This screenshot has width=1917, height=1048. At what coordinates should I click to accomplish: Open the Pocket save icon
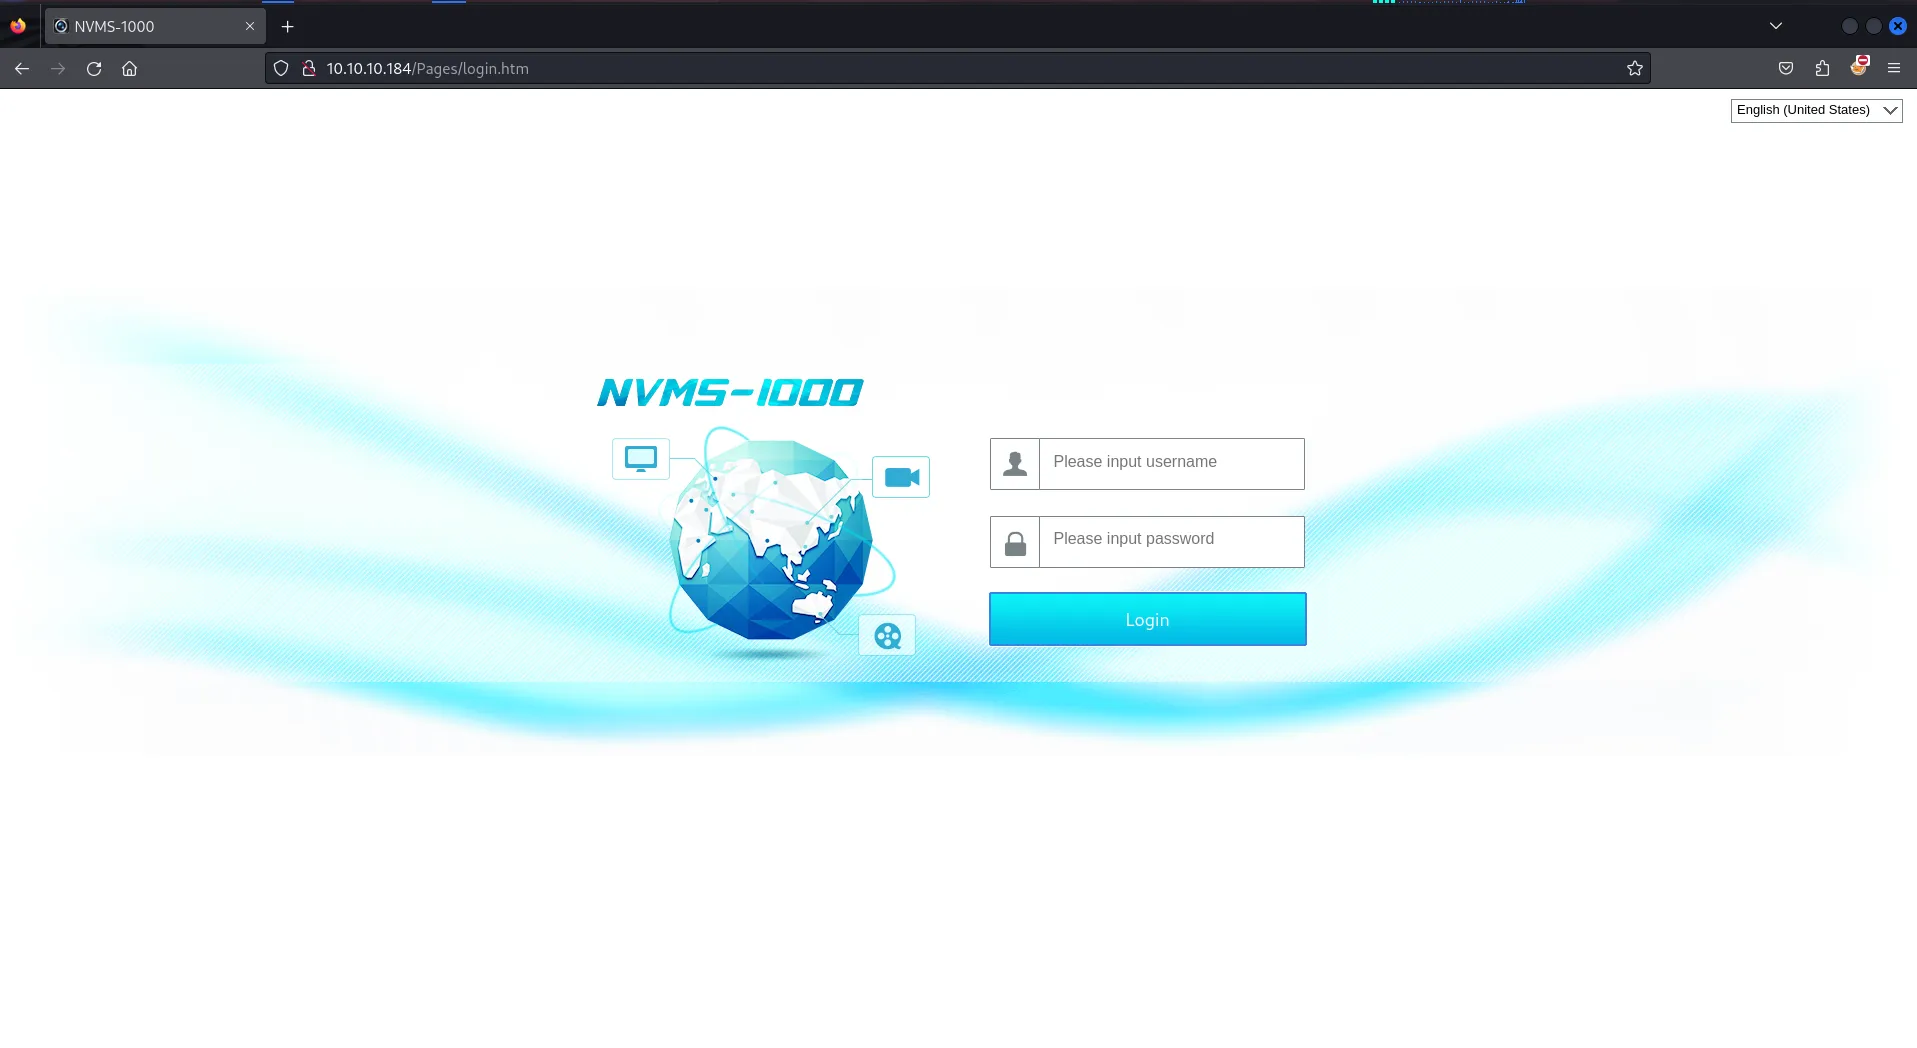(x=1786, y=68)
